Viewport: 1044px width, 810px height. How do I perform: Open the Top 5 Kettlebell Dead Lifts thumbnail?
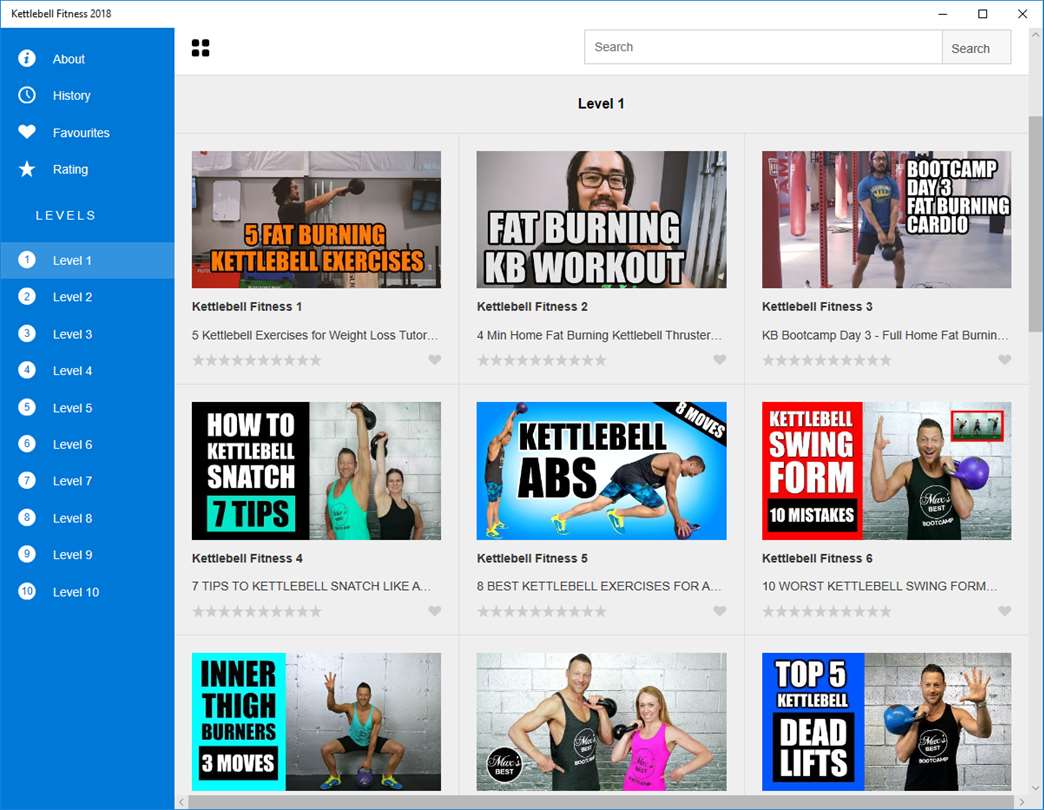point(886,721)
